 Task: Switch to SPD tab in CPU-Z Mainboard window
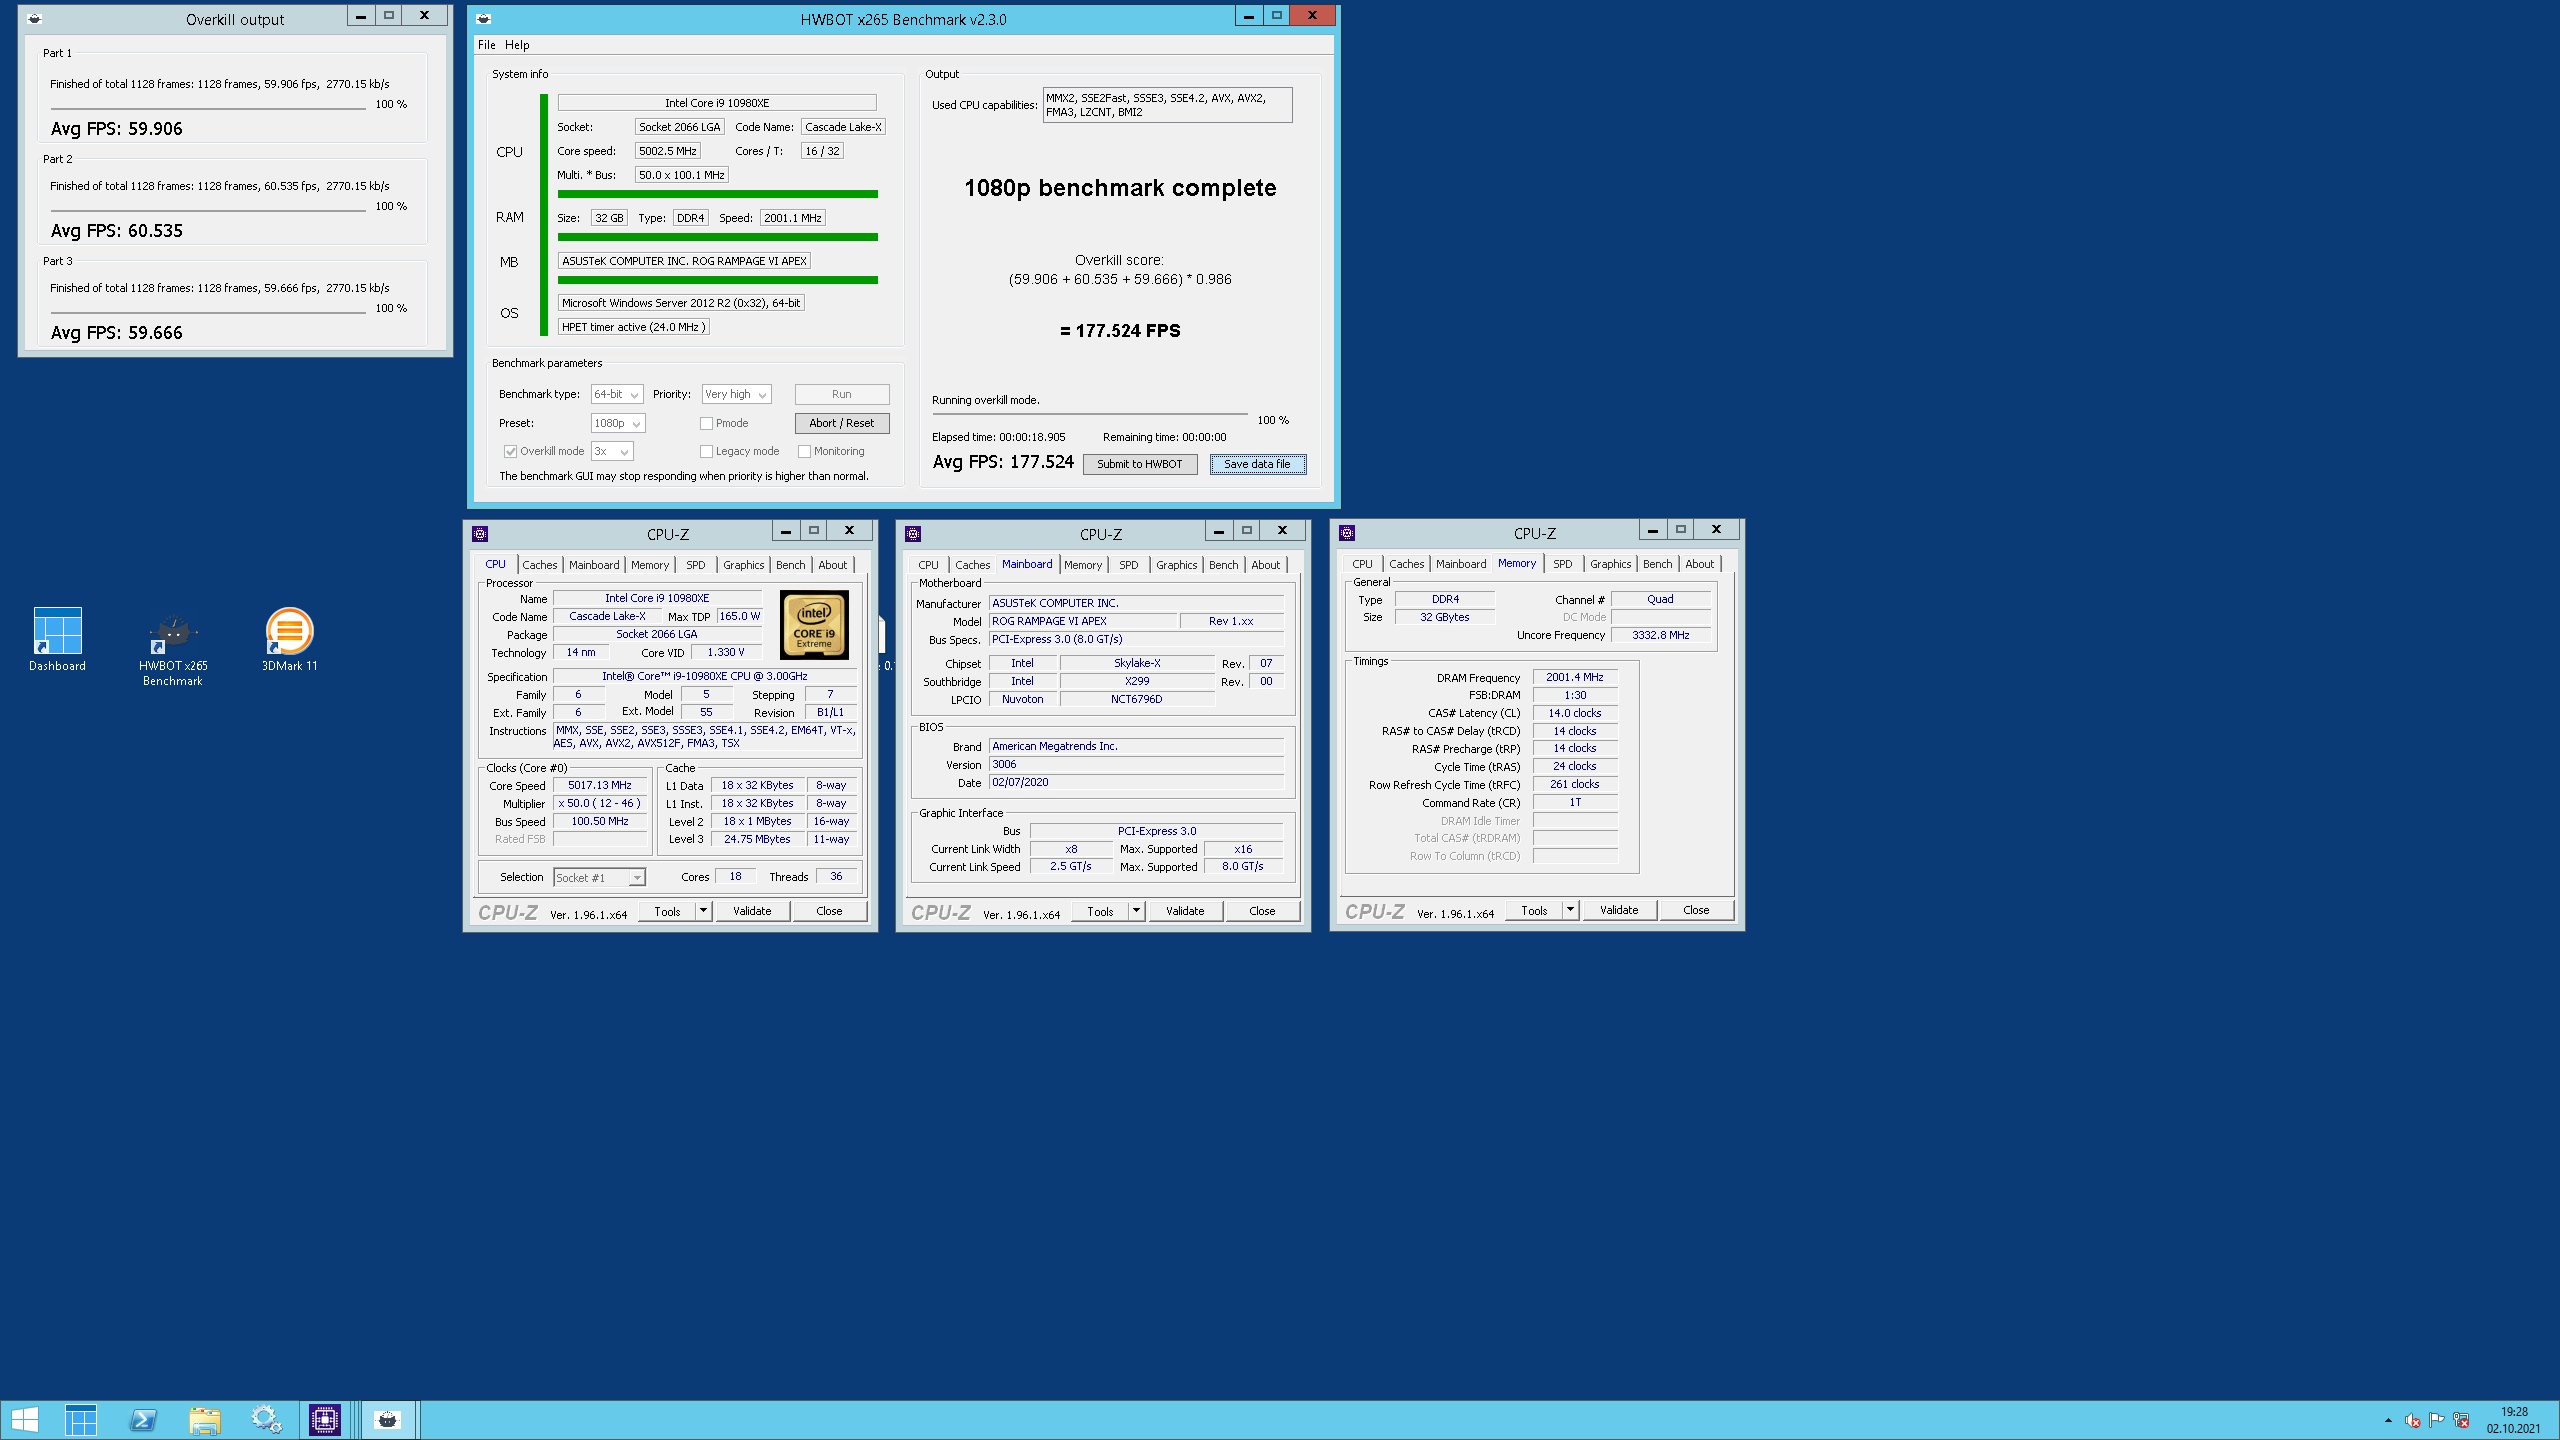[x=1128, y=565]
